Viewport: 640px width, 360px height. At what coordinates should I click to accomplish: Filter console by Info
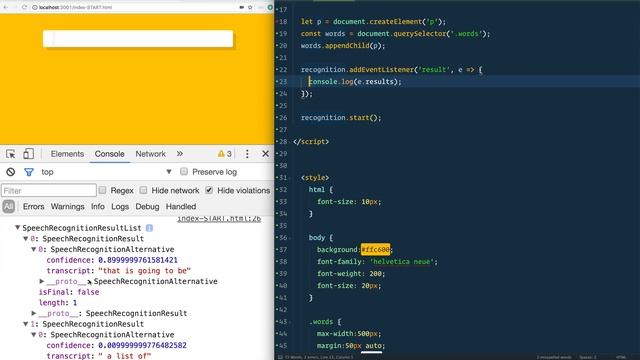[x=98, y=207]
